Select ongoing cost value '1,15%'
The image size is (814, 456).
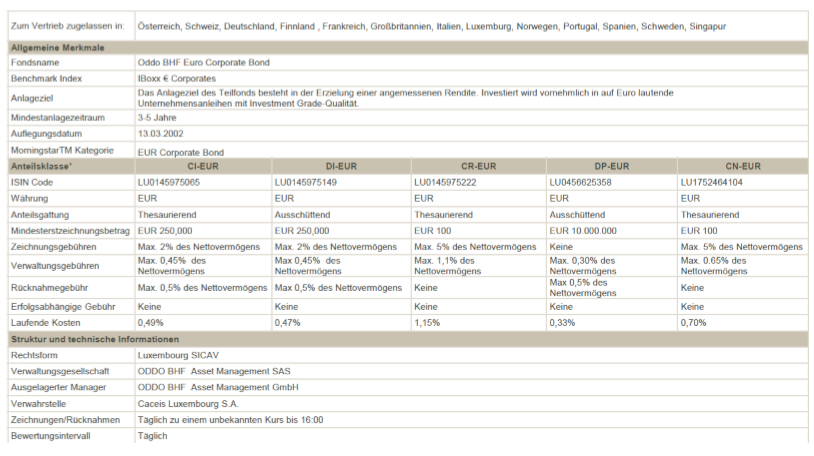tap(427, 323)
